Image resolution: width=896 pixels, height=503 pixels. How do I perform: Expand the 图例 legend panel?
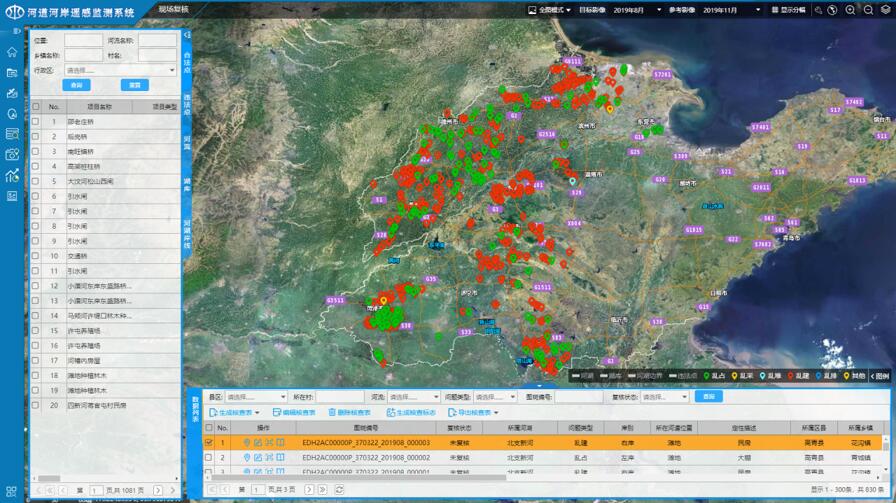click(x=880, y=376)
